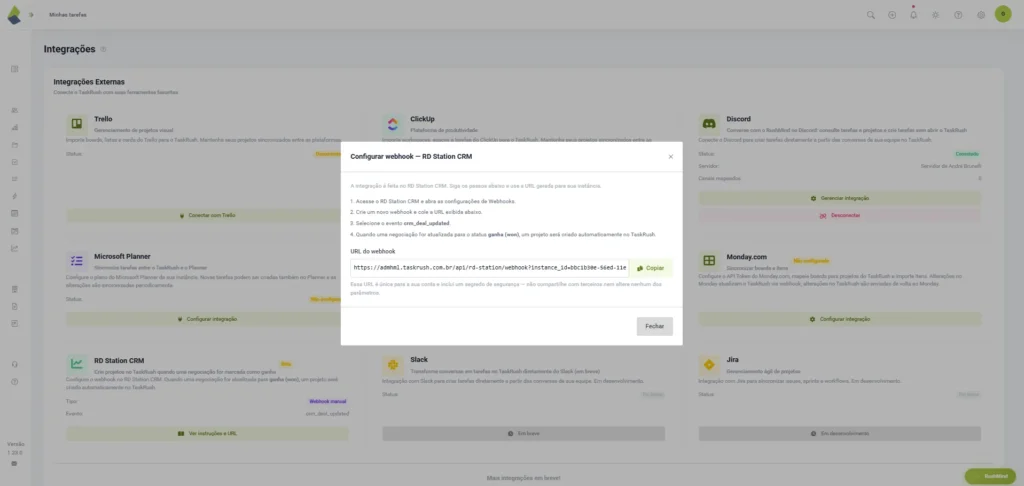
Task: Toggle the light theme sun icon
Action: (x=935, y=15)
